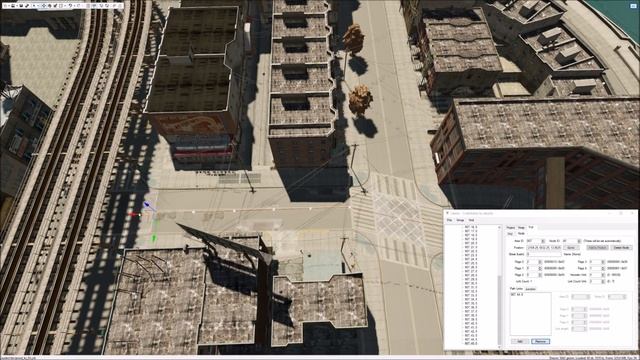Click the Add button below links list
This screenshot has width=640, height=360.
(520, 341)
